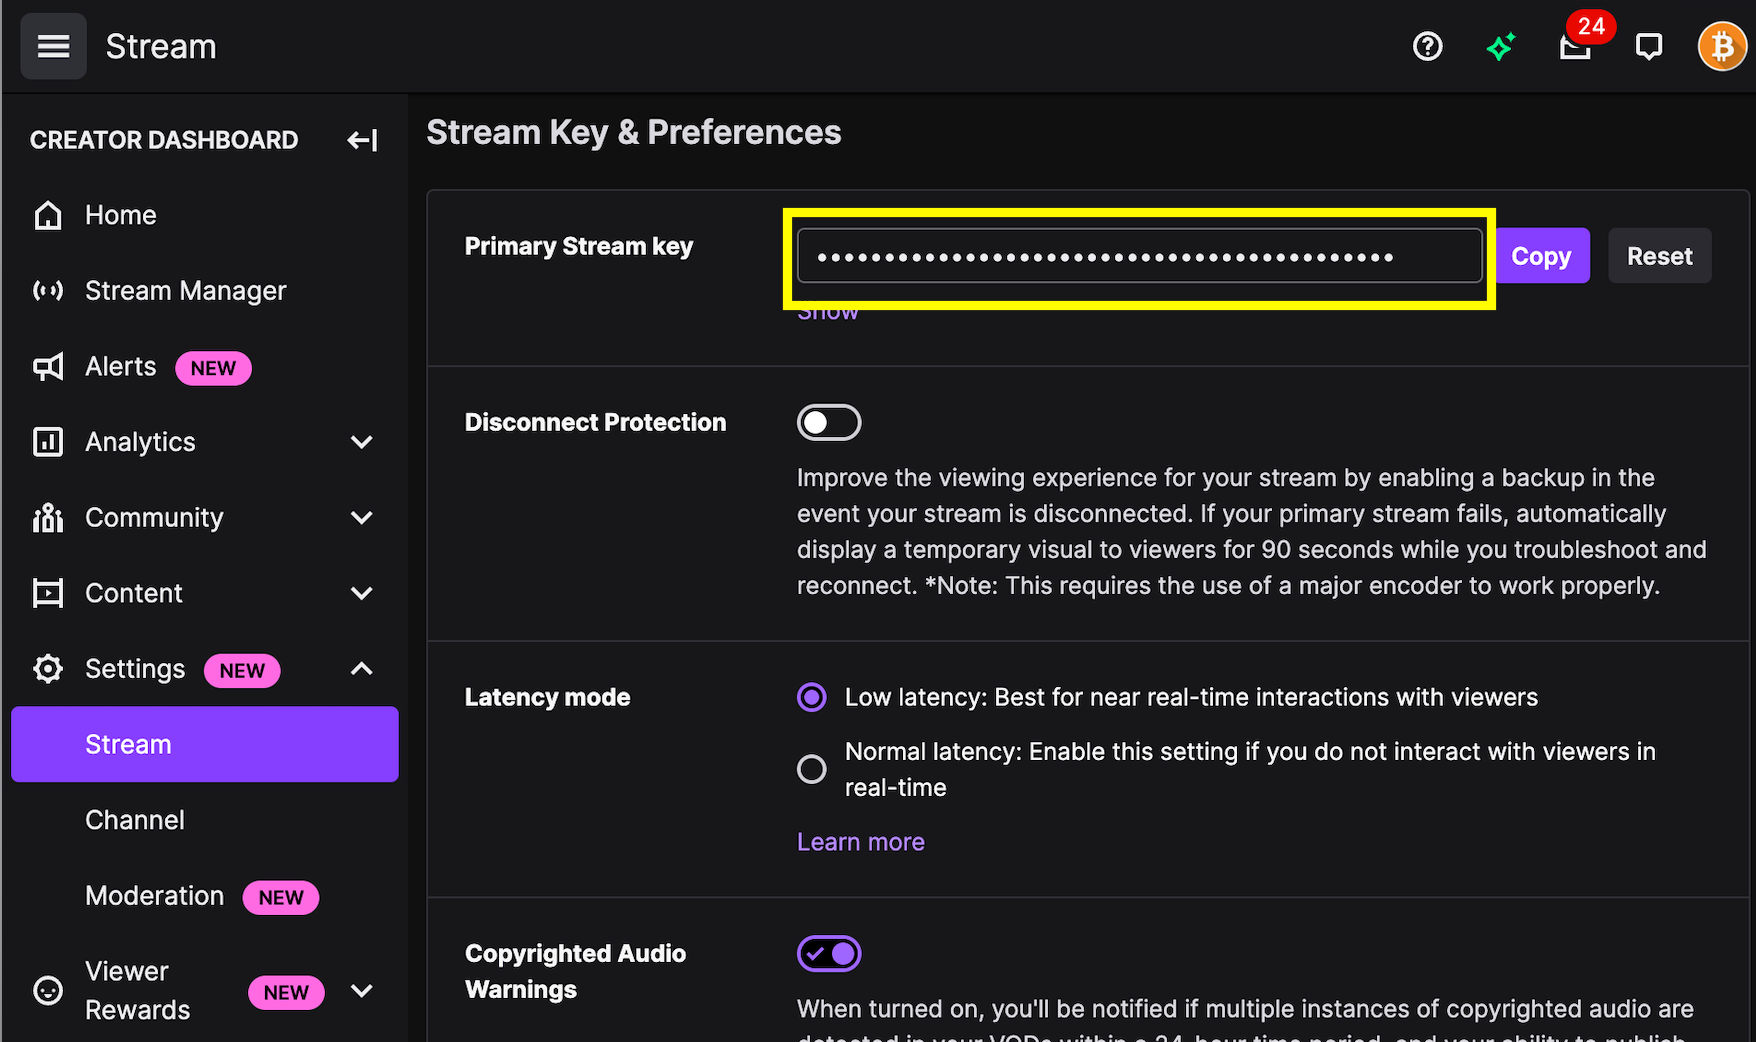
Task: Enable the Disconnect Protection toggle
Action: [828, 422]
